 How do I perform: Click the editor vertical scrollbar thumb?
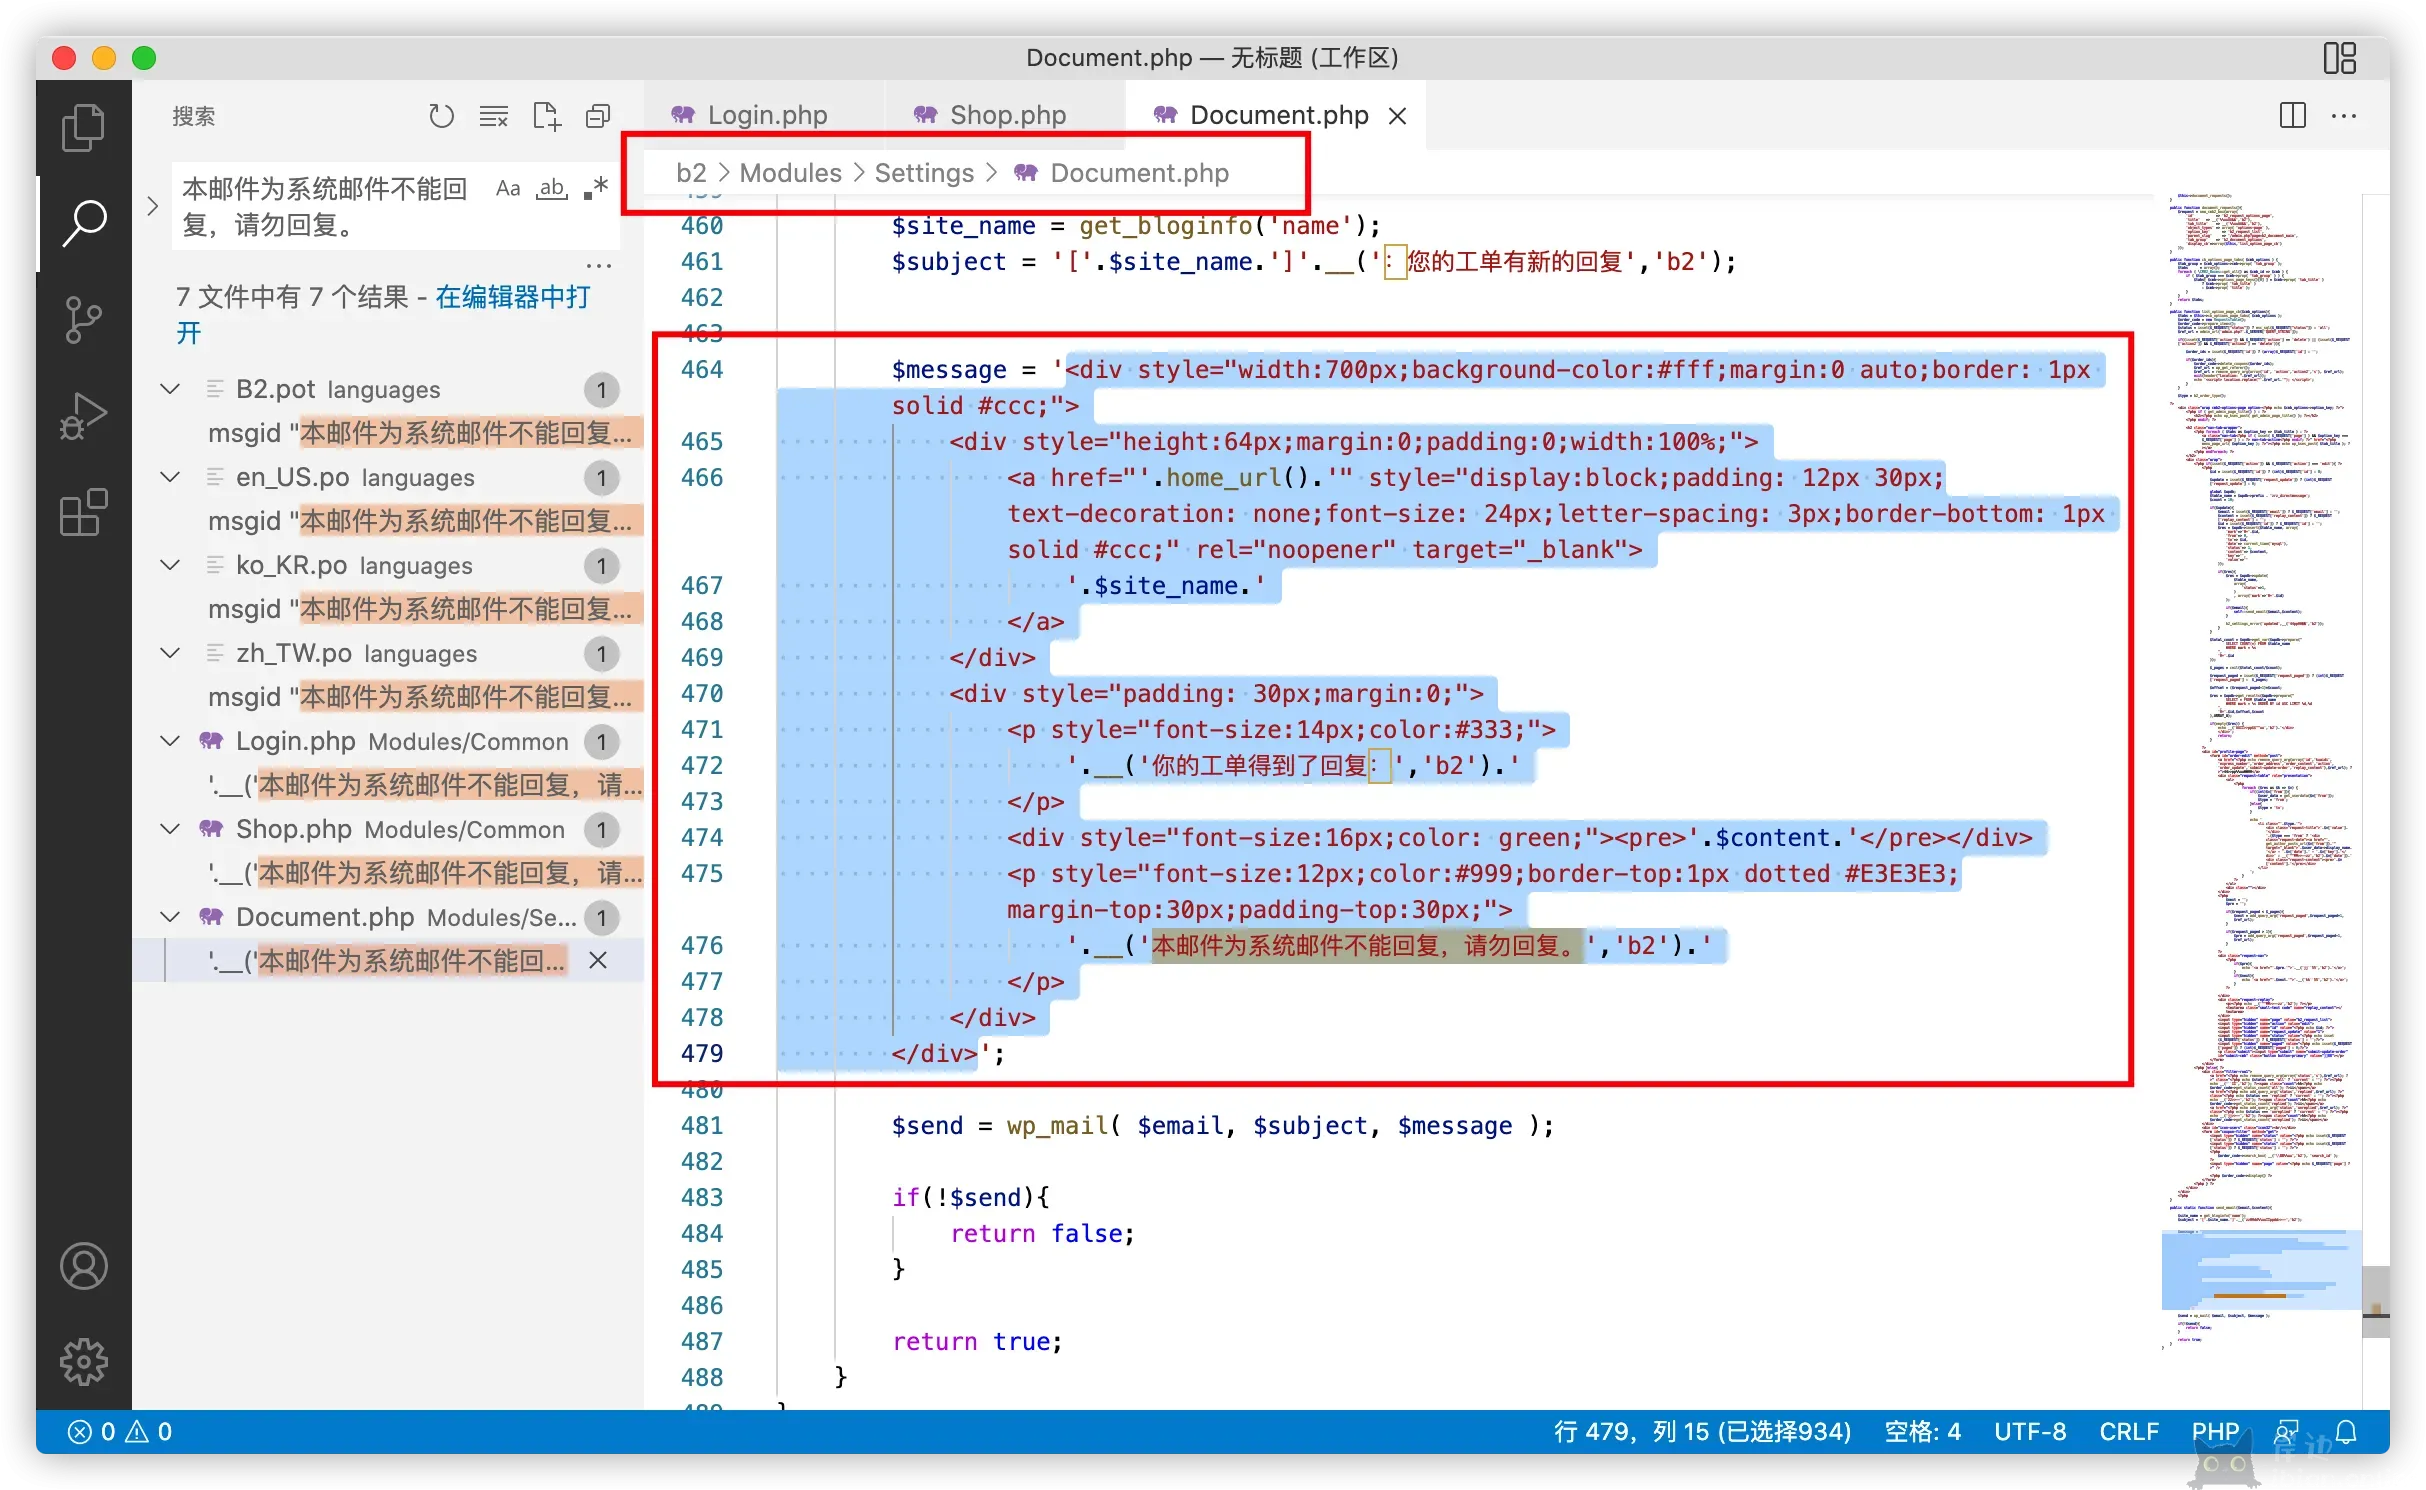(x=2376, y=1300)
